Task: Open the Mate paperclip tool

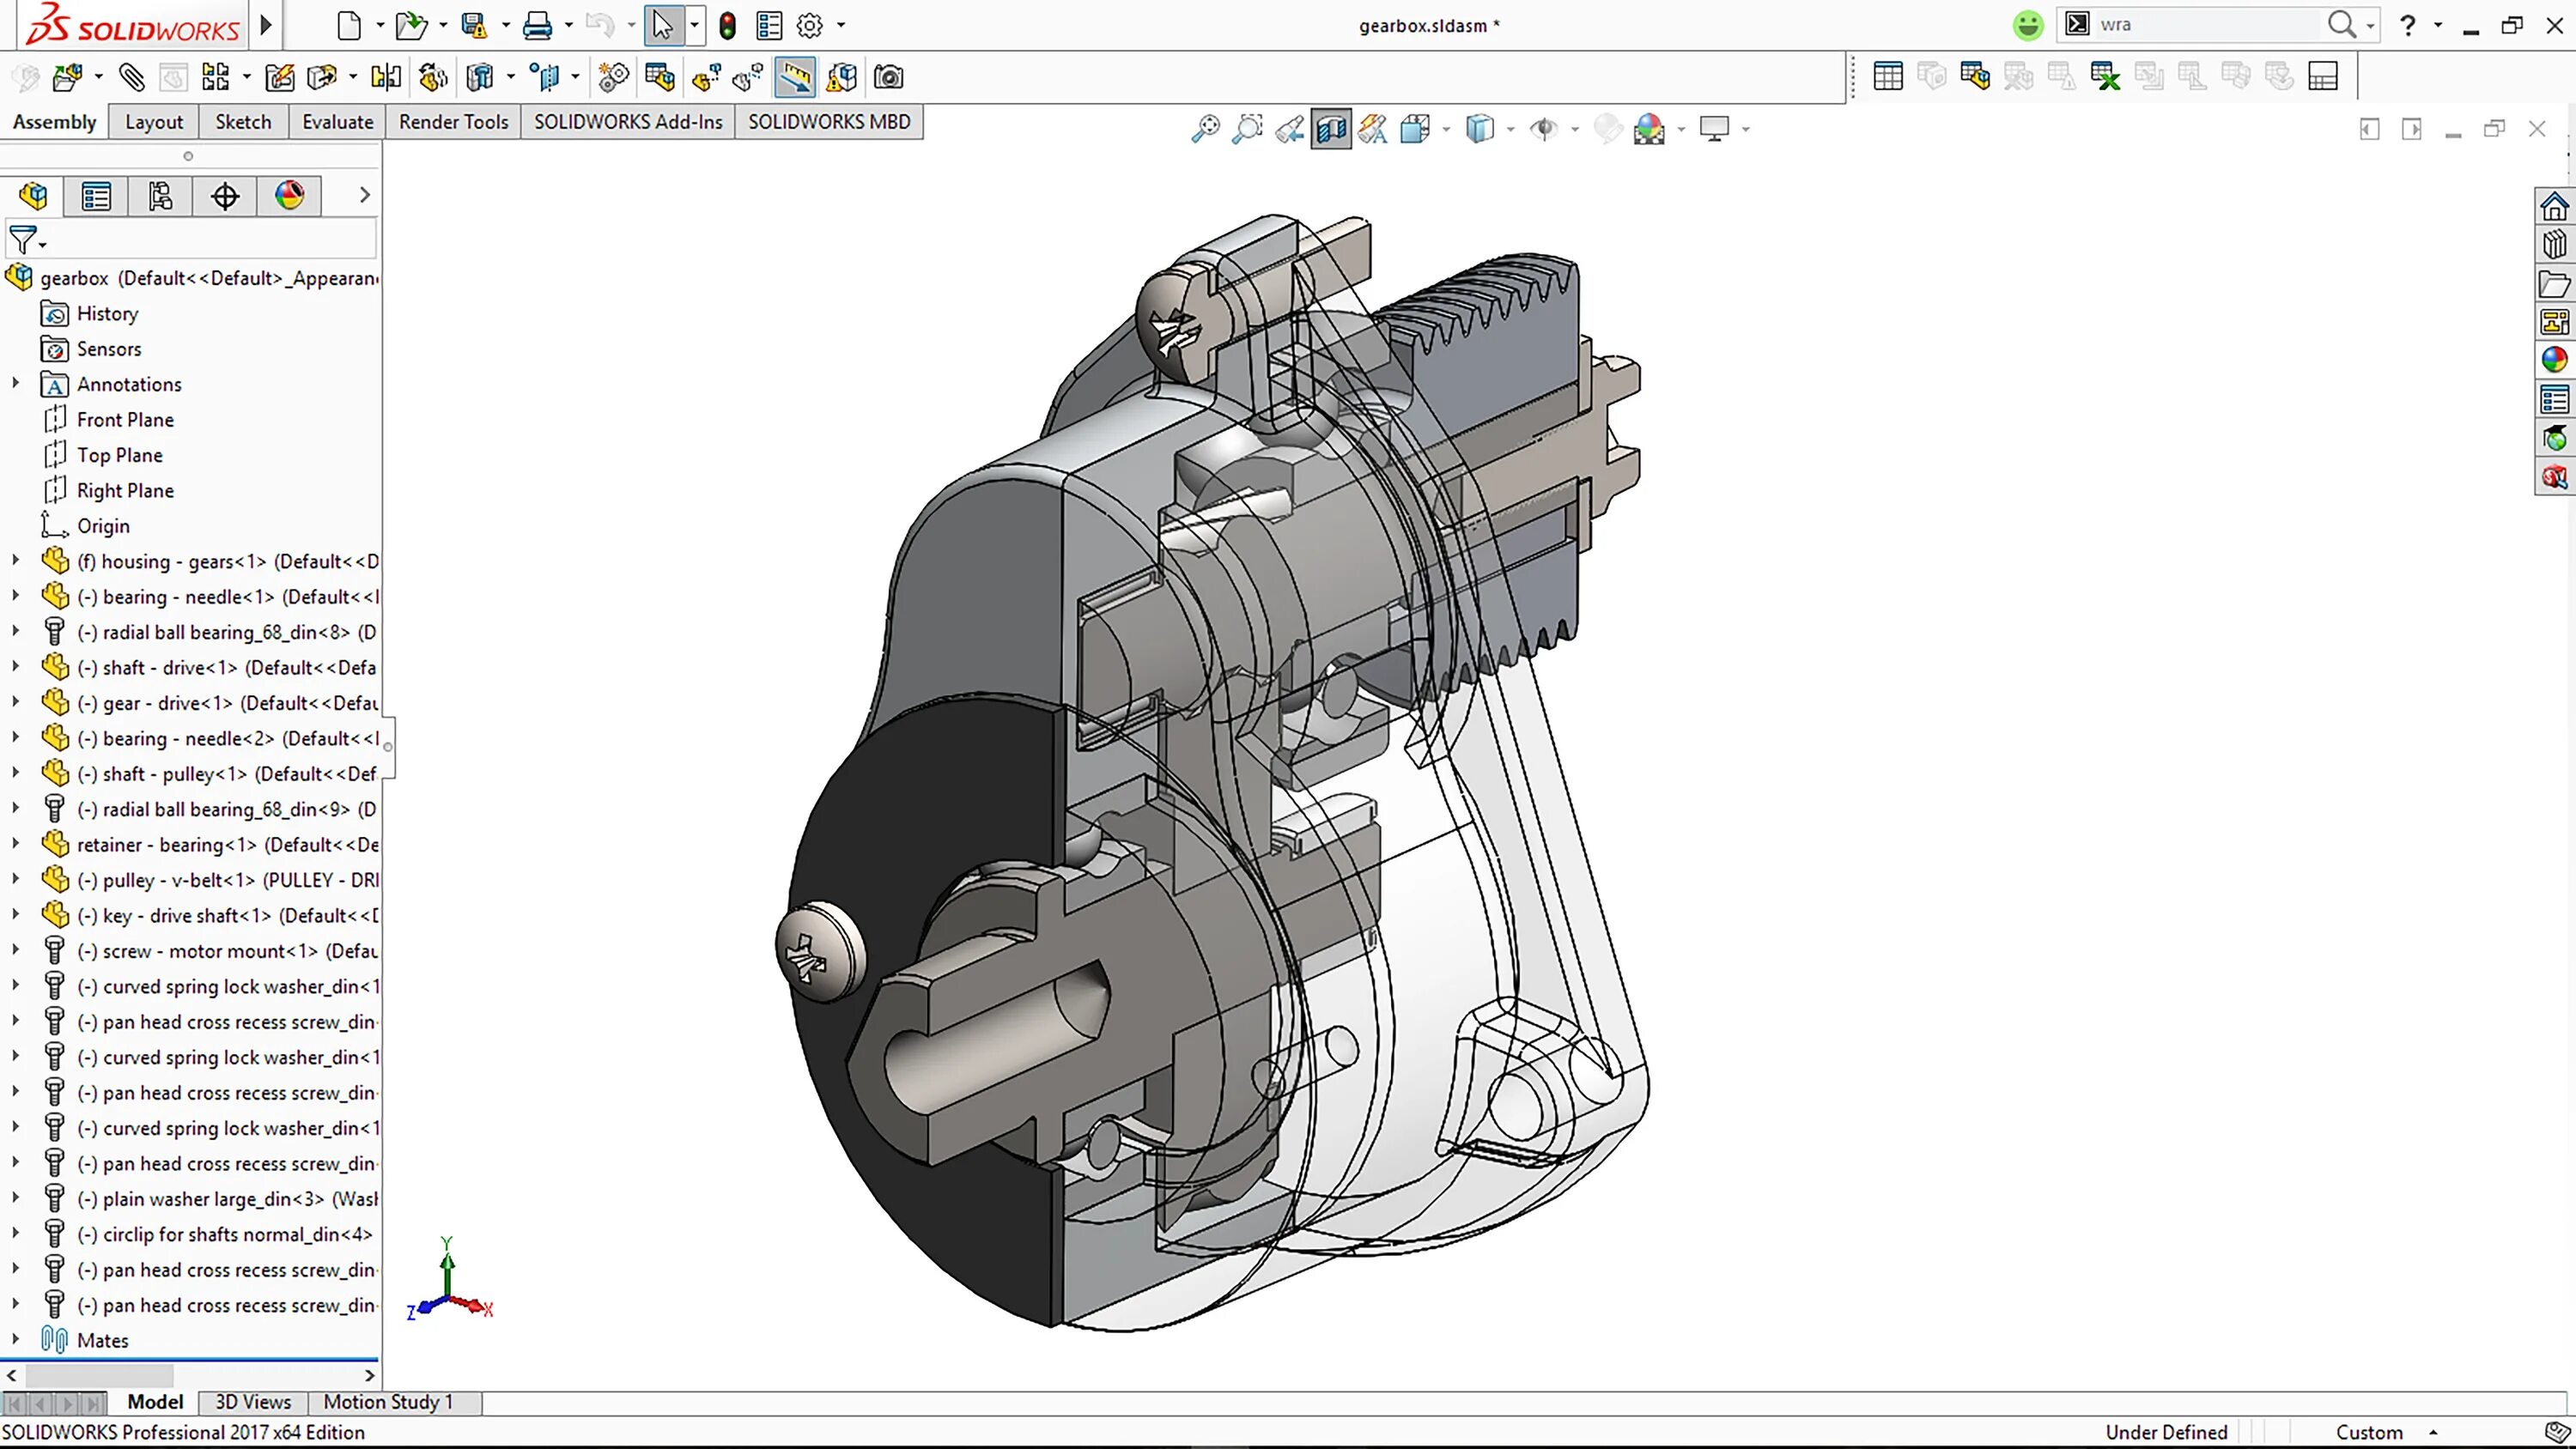Action: click(132, 77)
